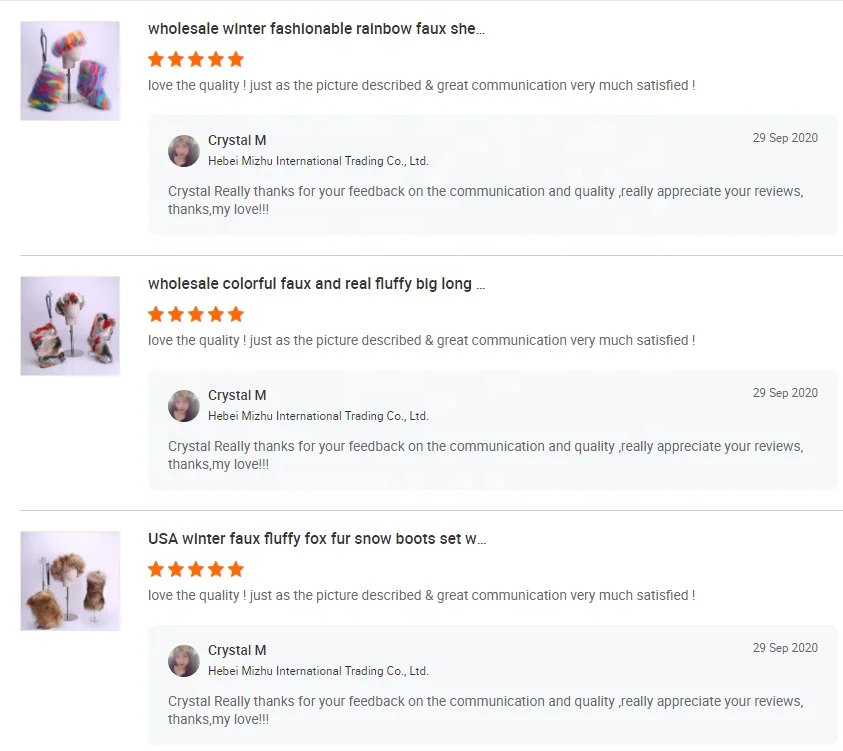Open the fox fur snow boots product thumbnail
This screenshot has width=843, height=751.
(70, 581)
